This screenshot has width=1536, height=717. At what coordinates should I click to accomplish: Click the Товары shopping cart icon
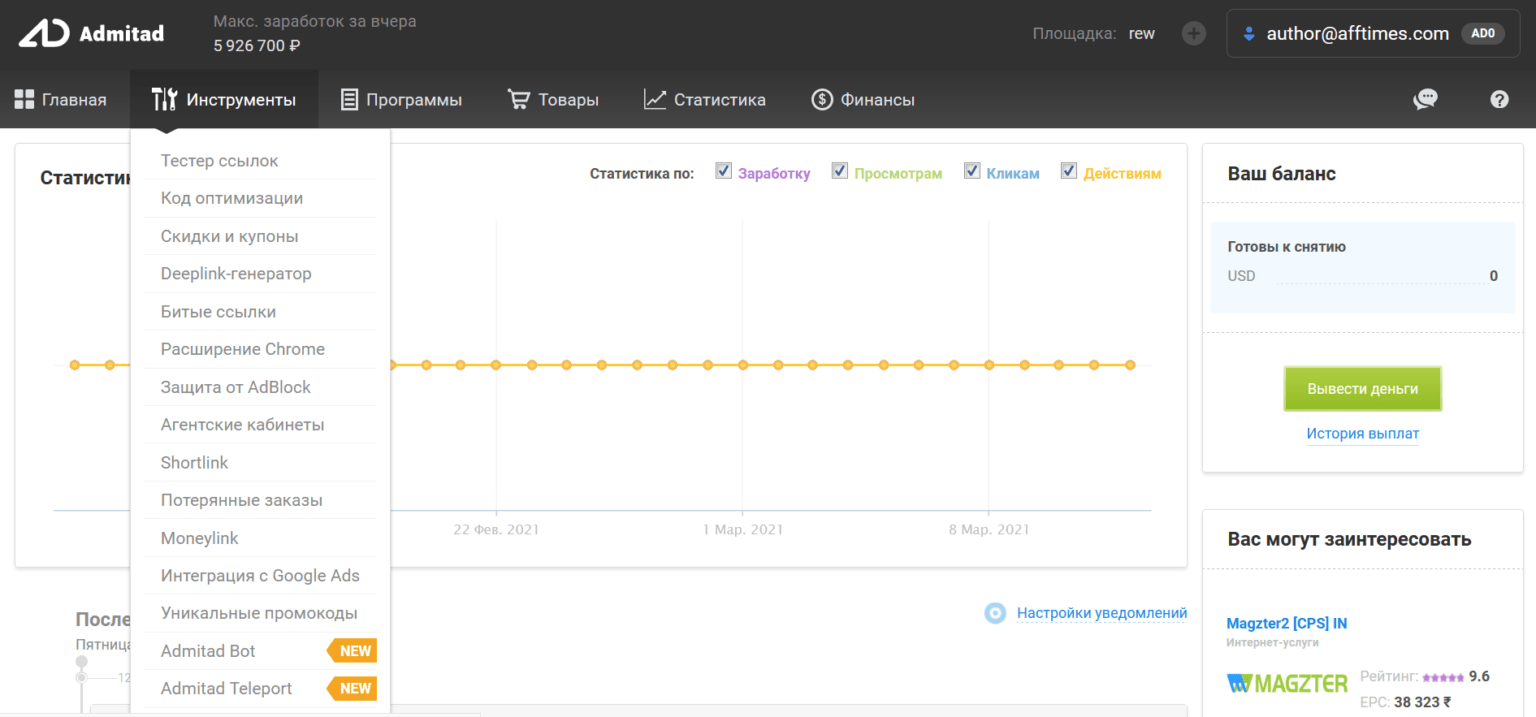(518, 99)
